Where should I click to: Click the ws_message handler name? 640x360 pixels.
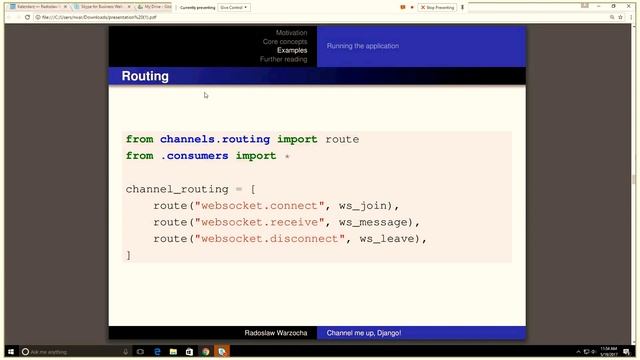point(373,222)
